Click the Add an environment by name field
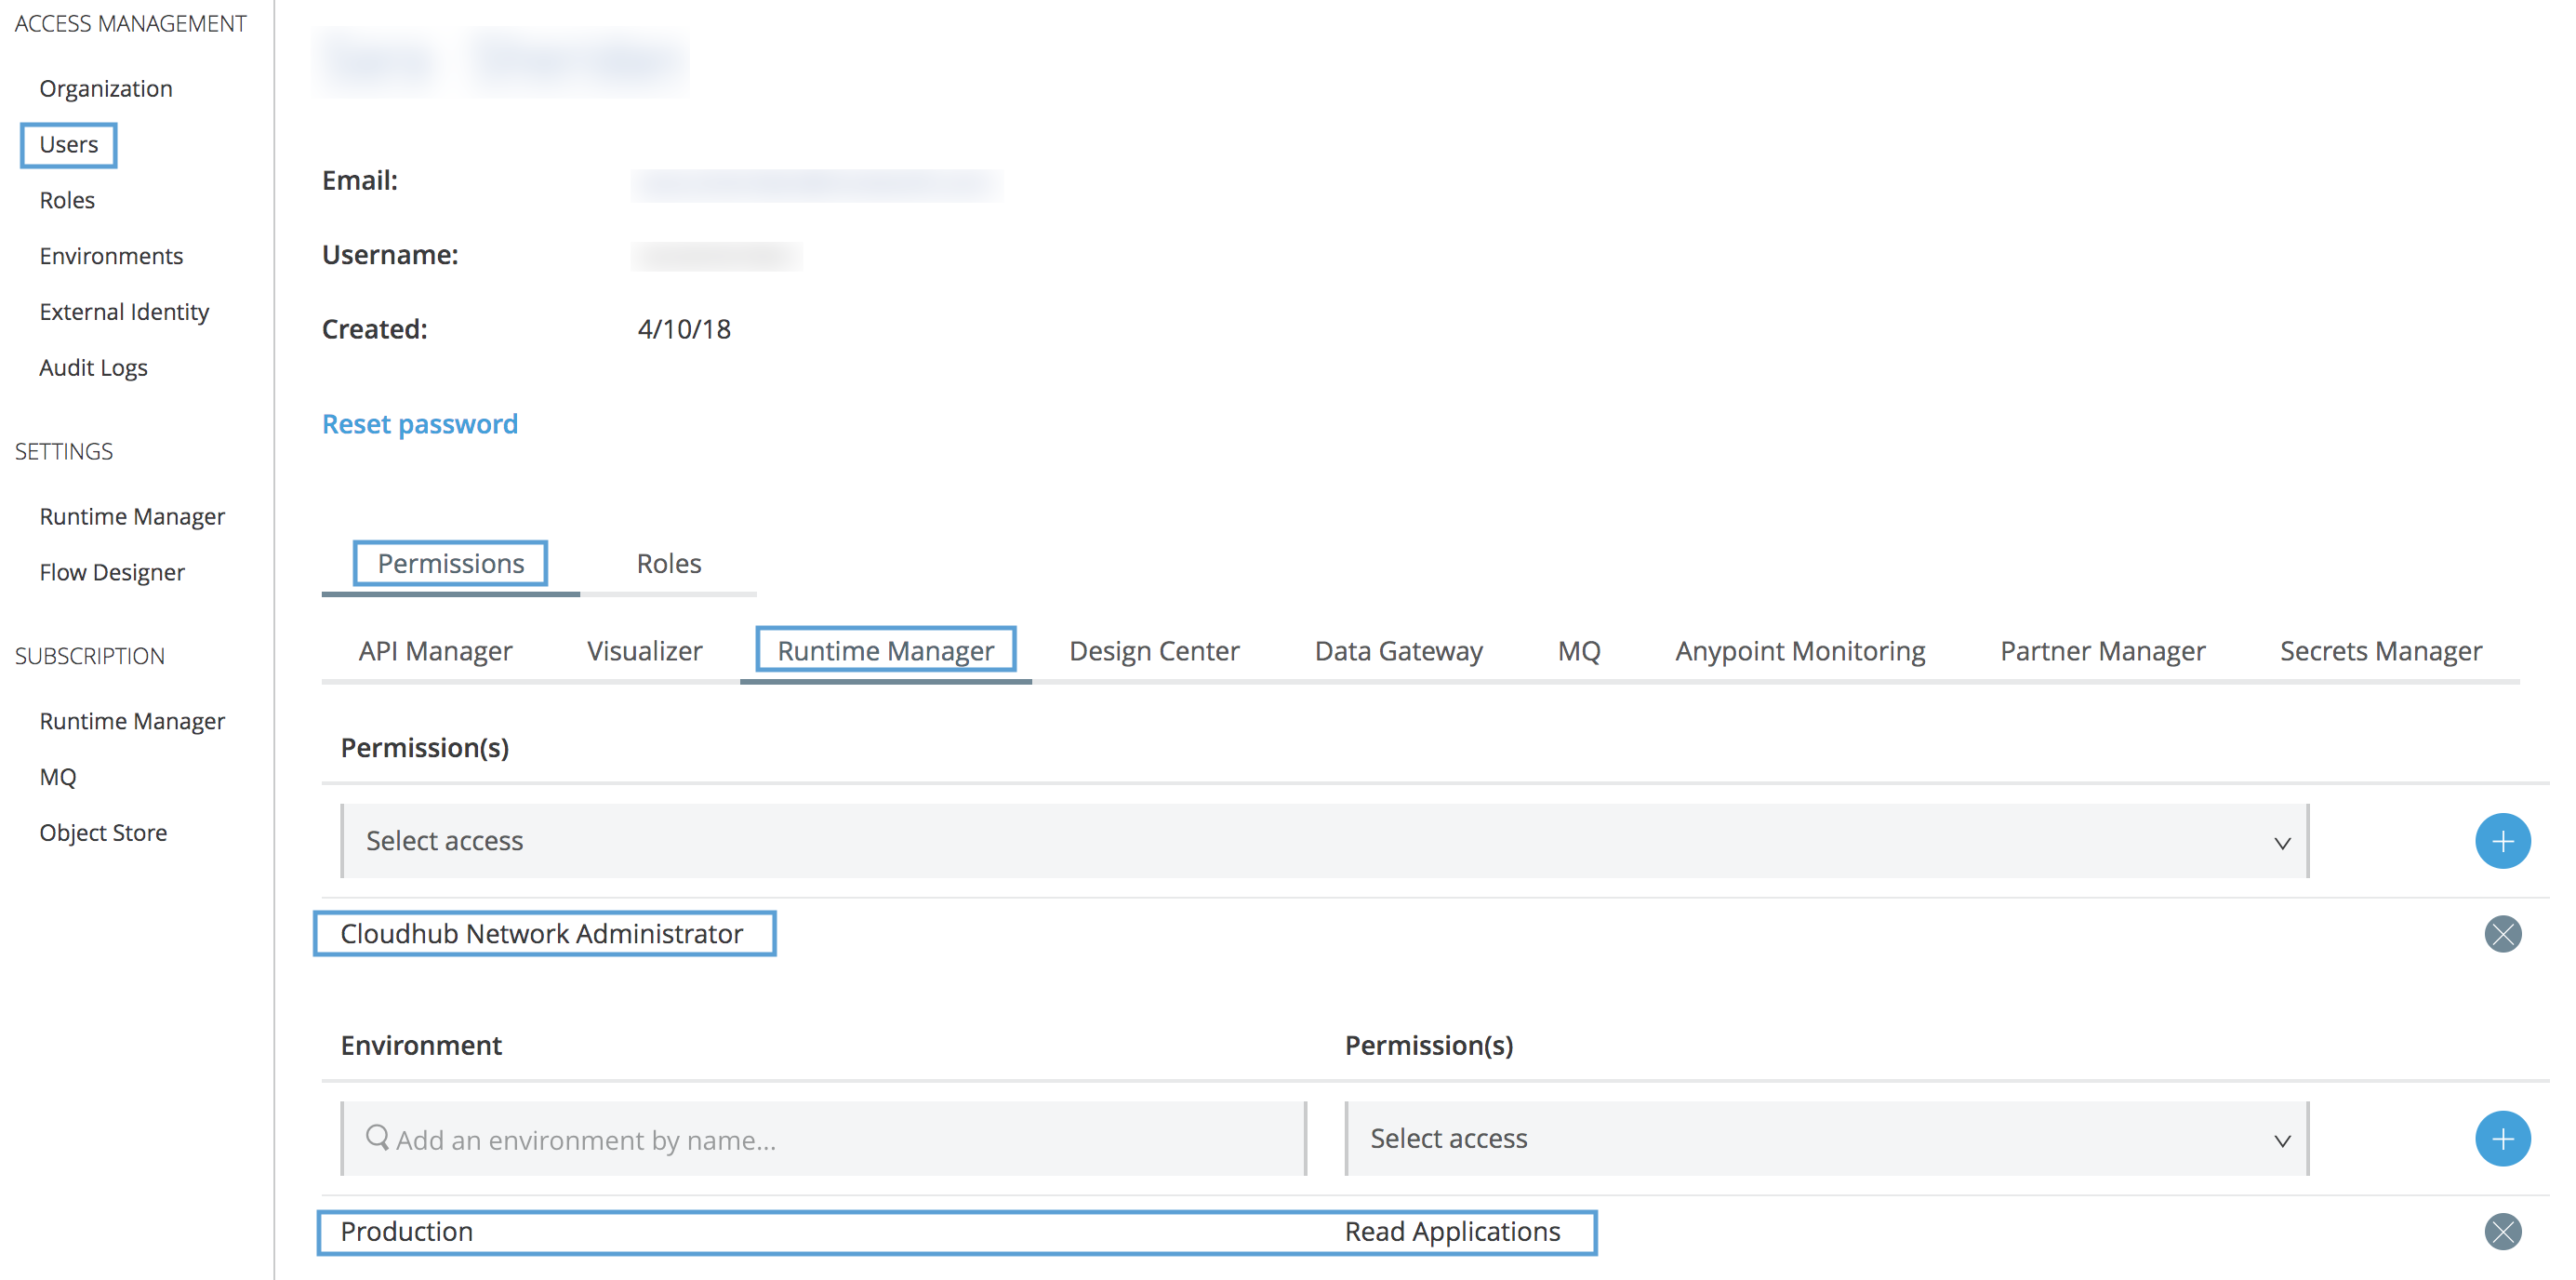The image size is (2576, 1280). point(700,1138)
